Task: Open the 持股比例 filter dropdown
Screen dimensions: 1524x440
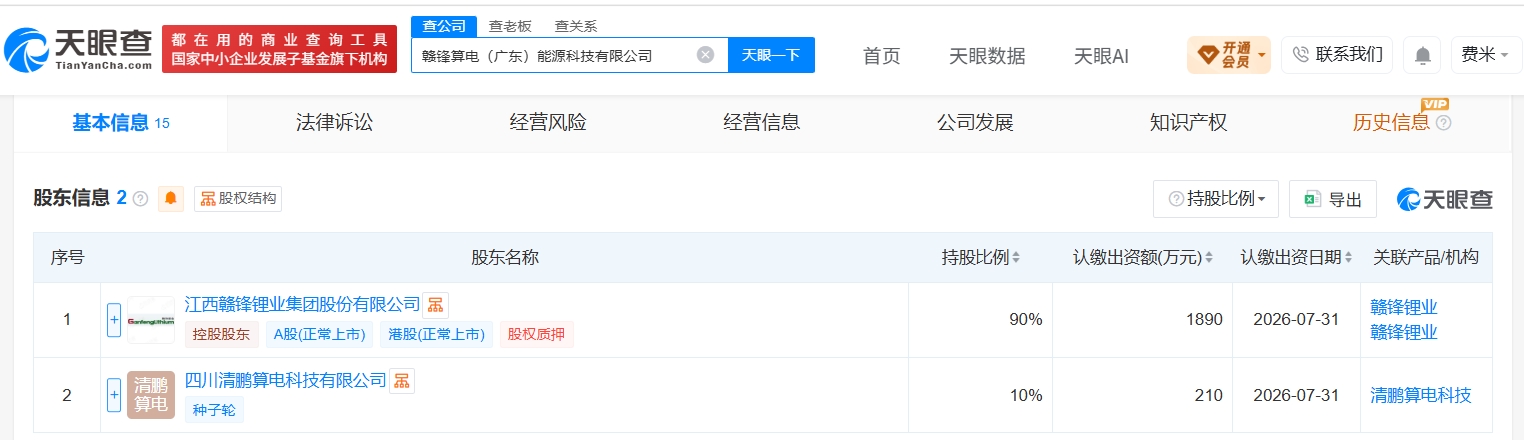Action: 1216,199
